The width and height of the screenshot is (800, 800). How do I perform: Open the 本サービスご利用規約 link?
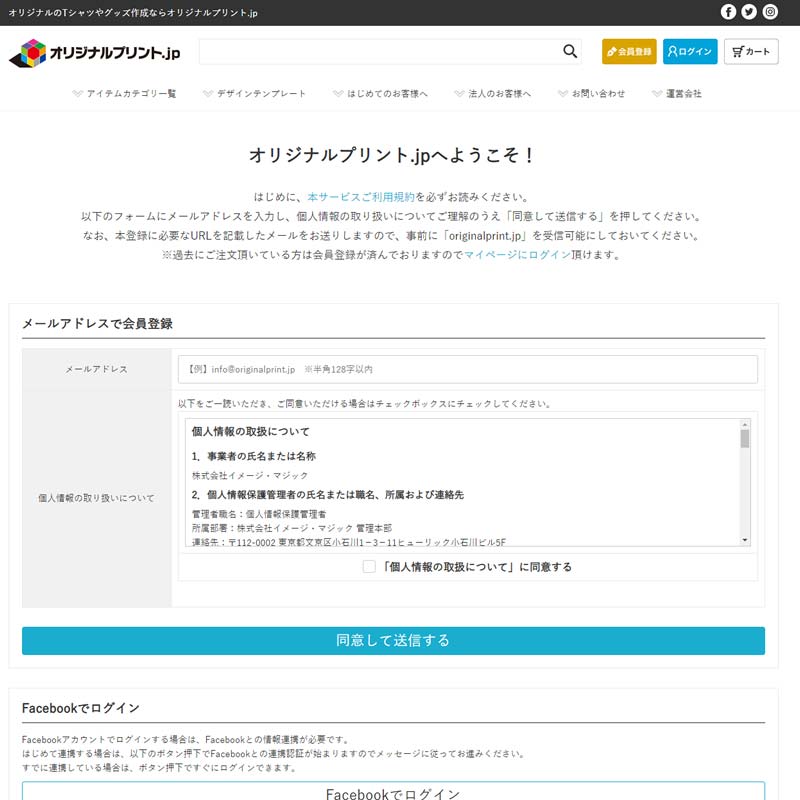361,197
